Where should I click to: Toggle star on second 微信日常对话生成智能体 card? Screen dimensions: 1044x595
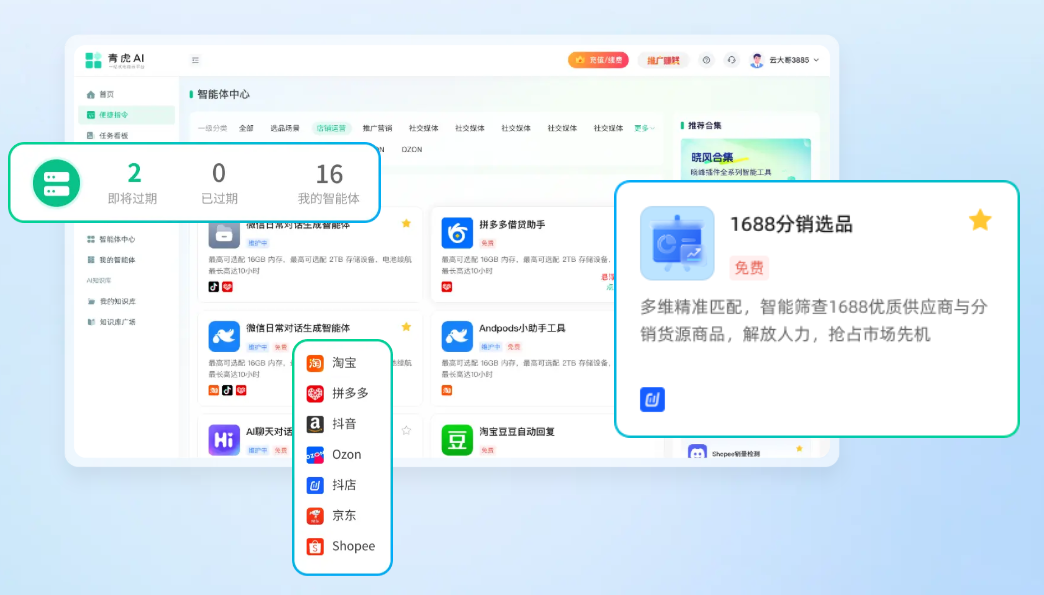coord(406,327)
